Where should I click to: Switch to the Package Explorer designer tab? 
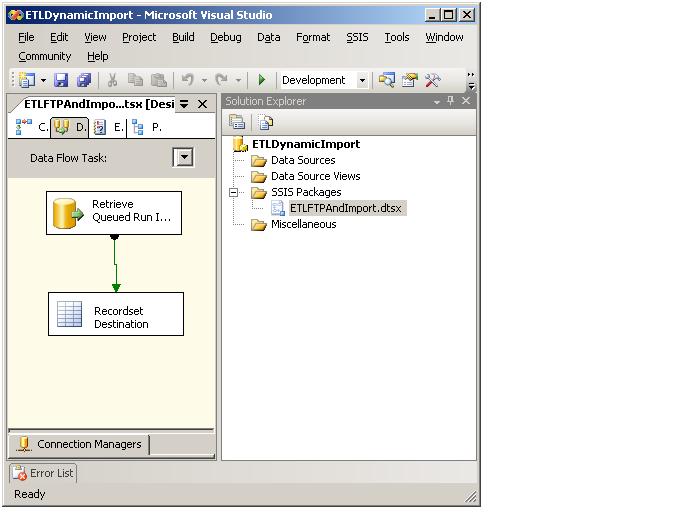[x=146, y=128]
